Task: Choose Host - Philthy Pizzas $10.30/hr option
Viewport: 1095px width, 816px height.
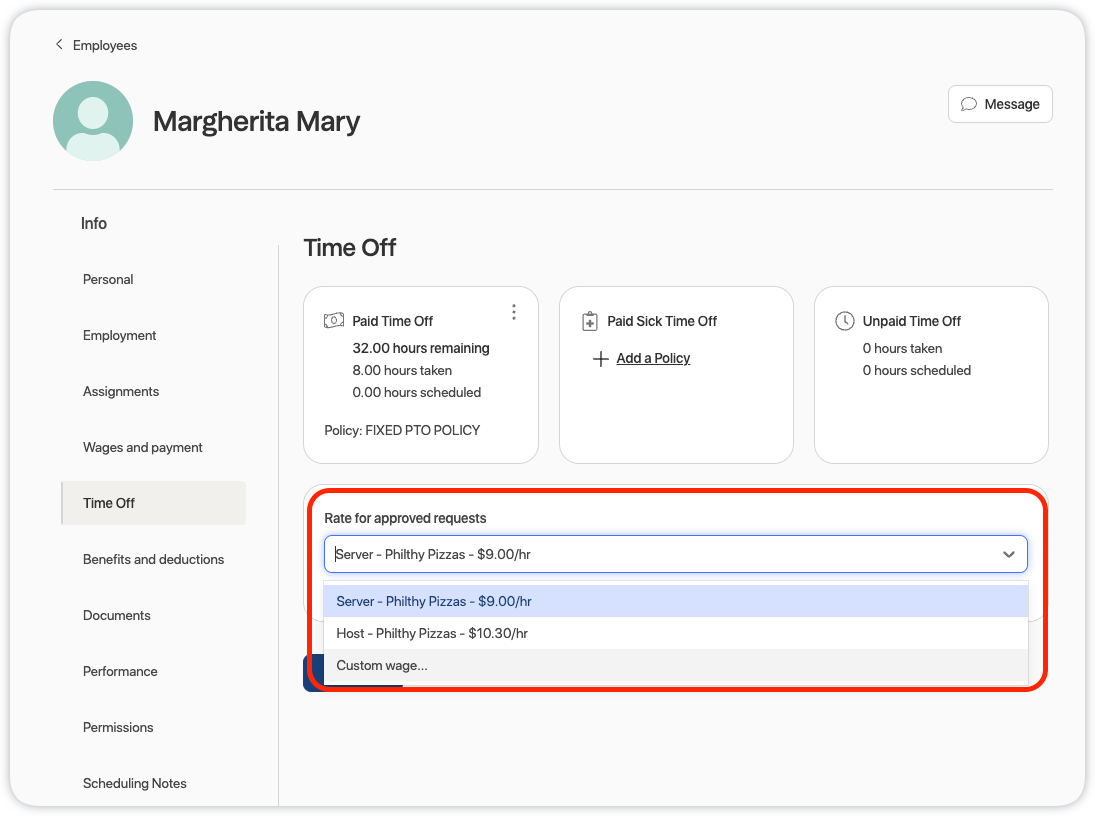Action: tap(432, 633)
